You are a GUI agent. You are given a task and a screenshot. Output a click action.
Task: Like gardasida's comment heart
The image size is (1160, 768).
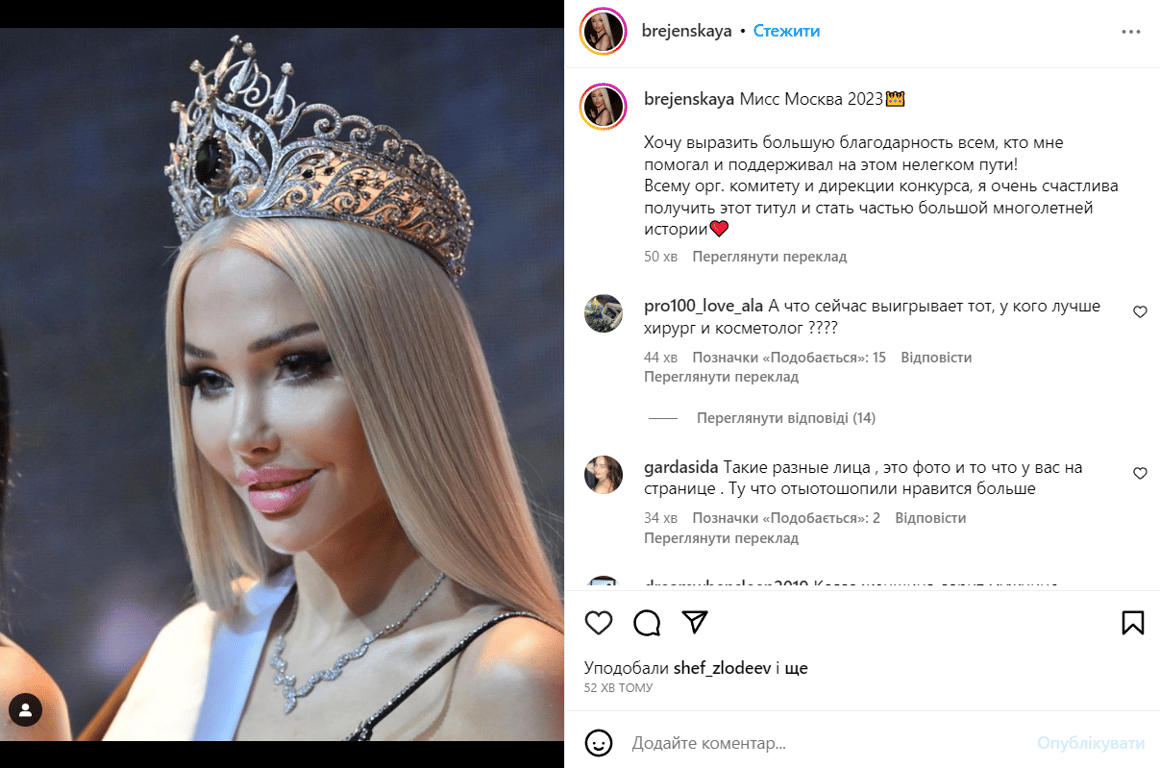[x=1140, y=474]
